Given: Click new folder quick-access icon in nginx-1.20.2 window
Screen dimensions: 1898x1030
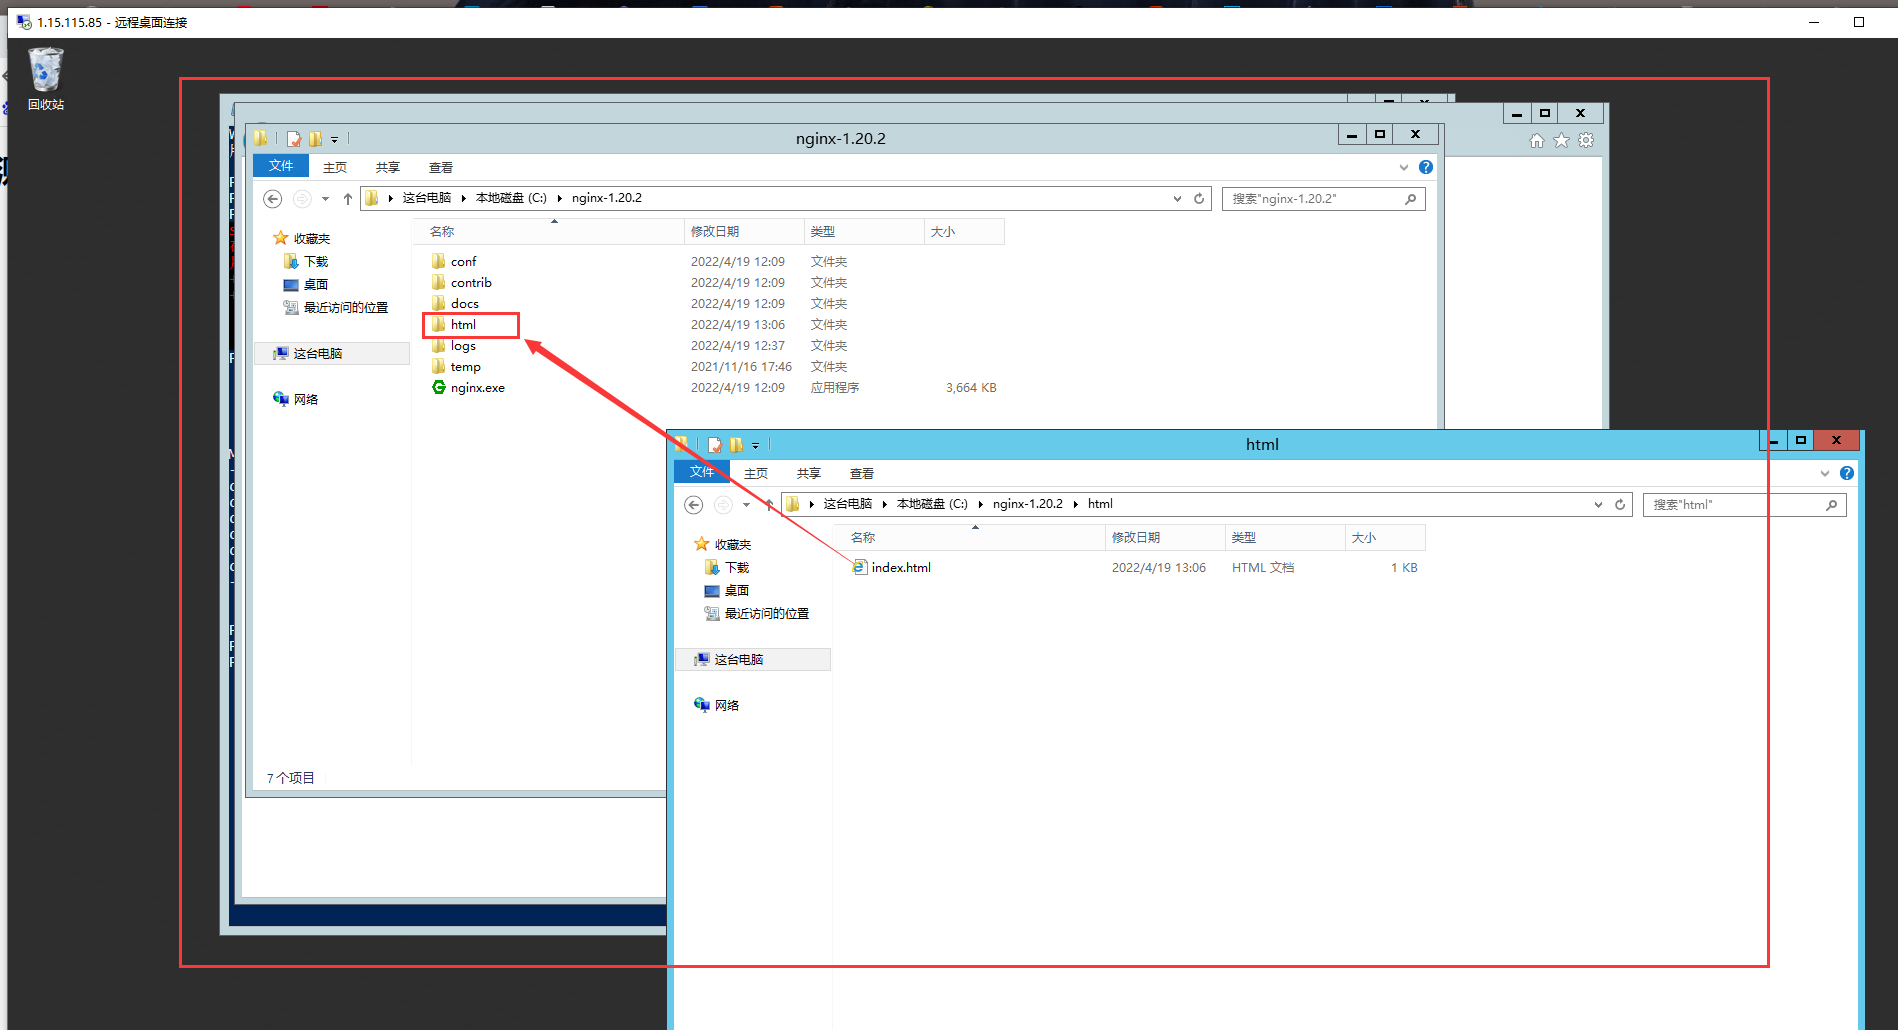Looking at the screenshot, I should coord(315,139).
